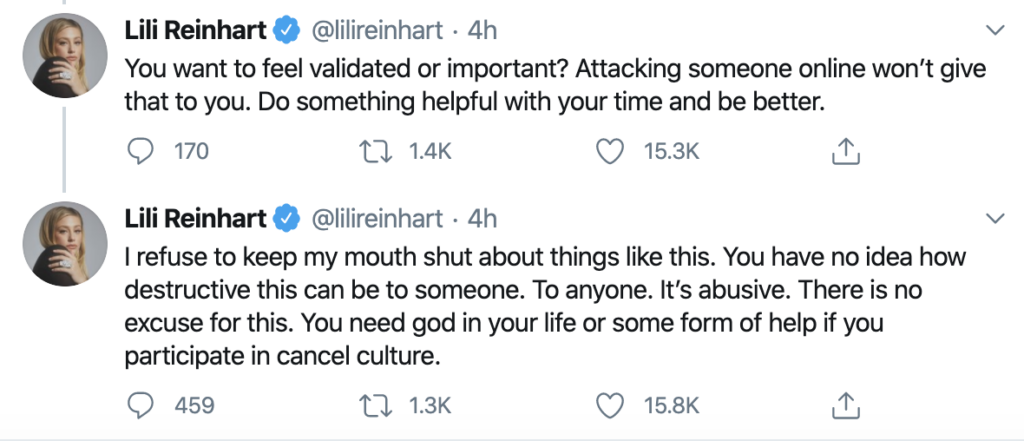1024x441 pixels.
Task: View the 170 replies count on first tweet
Action: click(x=192, y=152)
